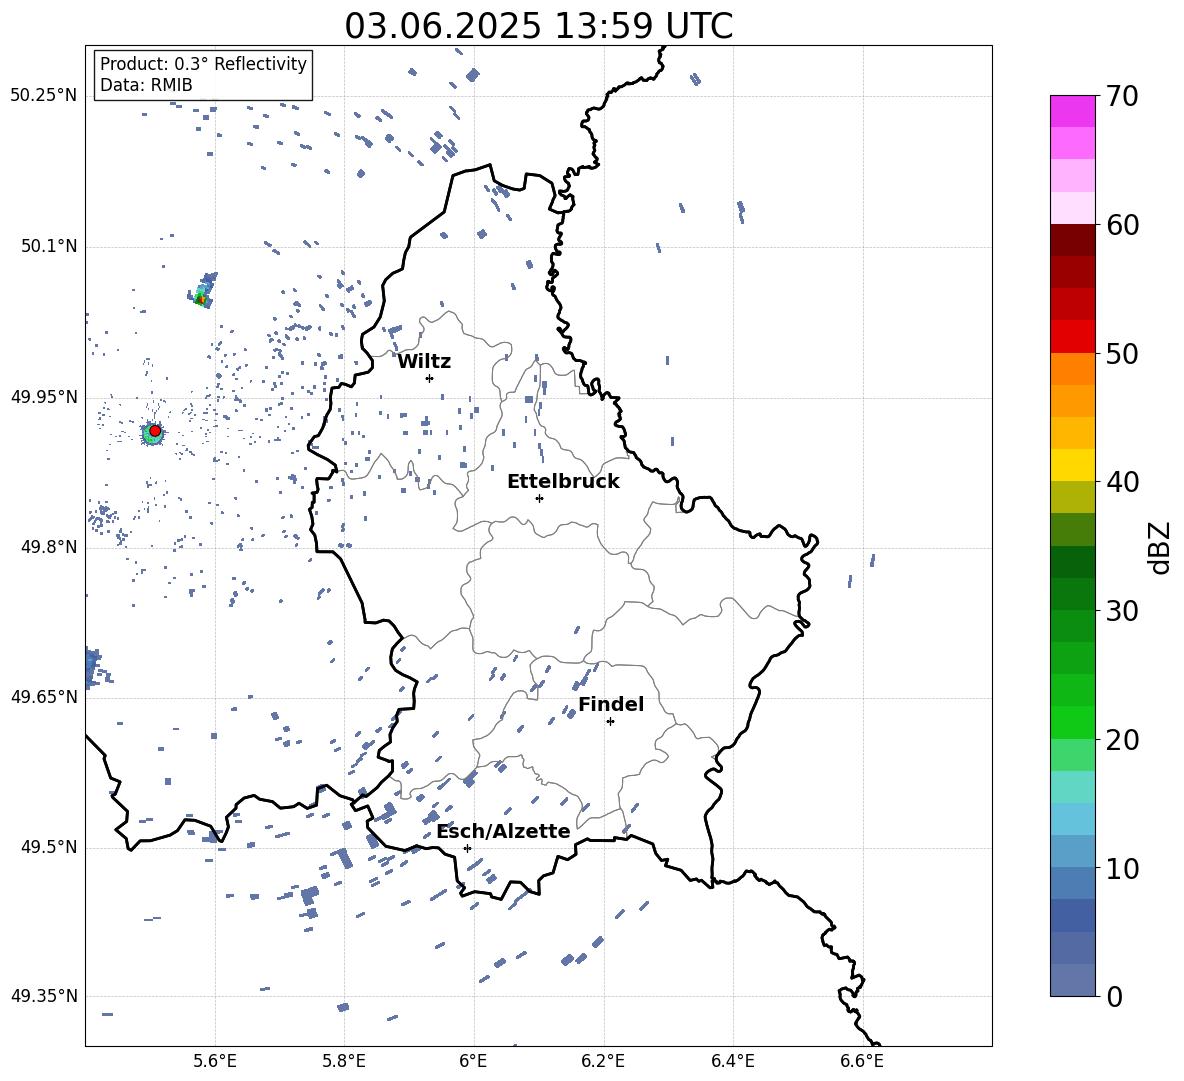Click the 49.35°N latitude label
Viewport: 1184px width, 1081px height.
[44, 996]
